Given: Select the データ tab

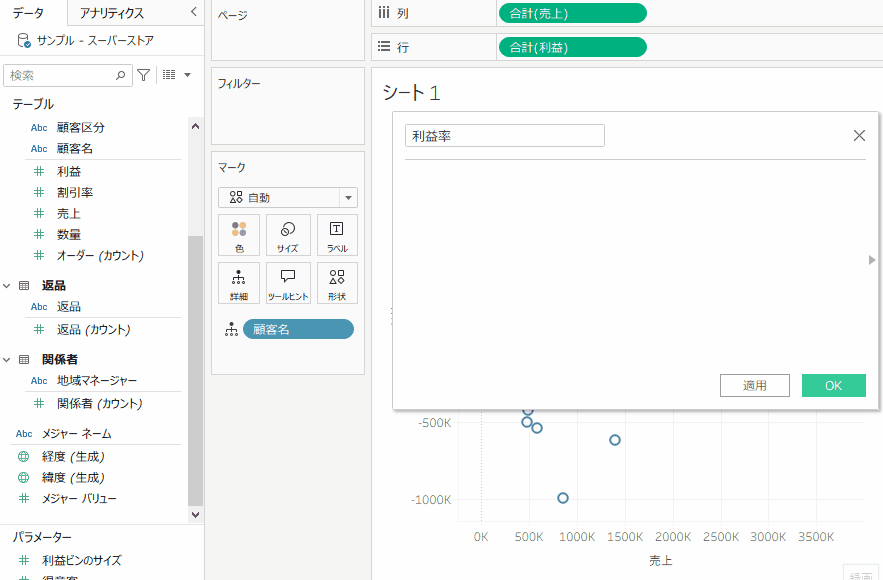Looking at the screenshot, I should point(27,13).
